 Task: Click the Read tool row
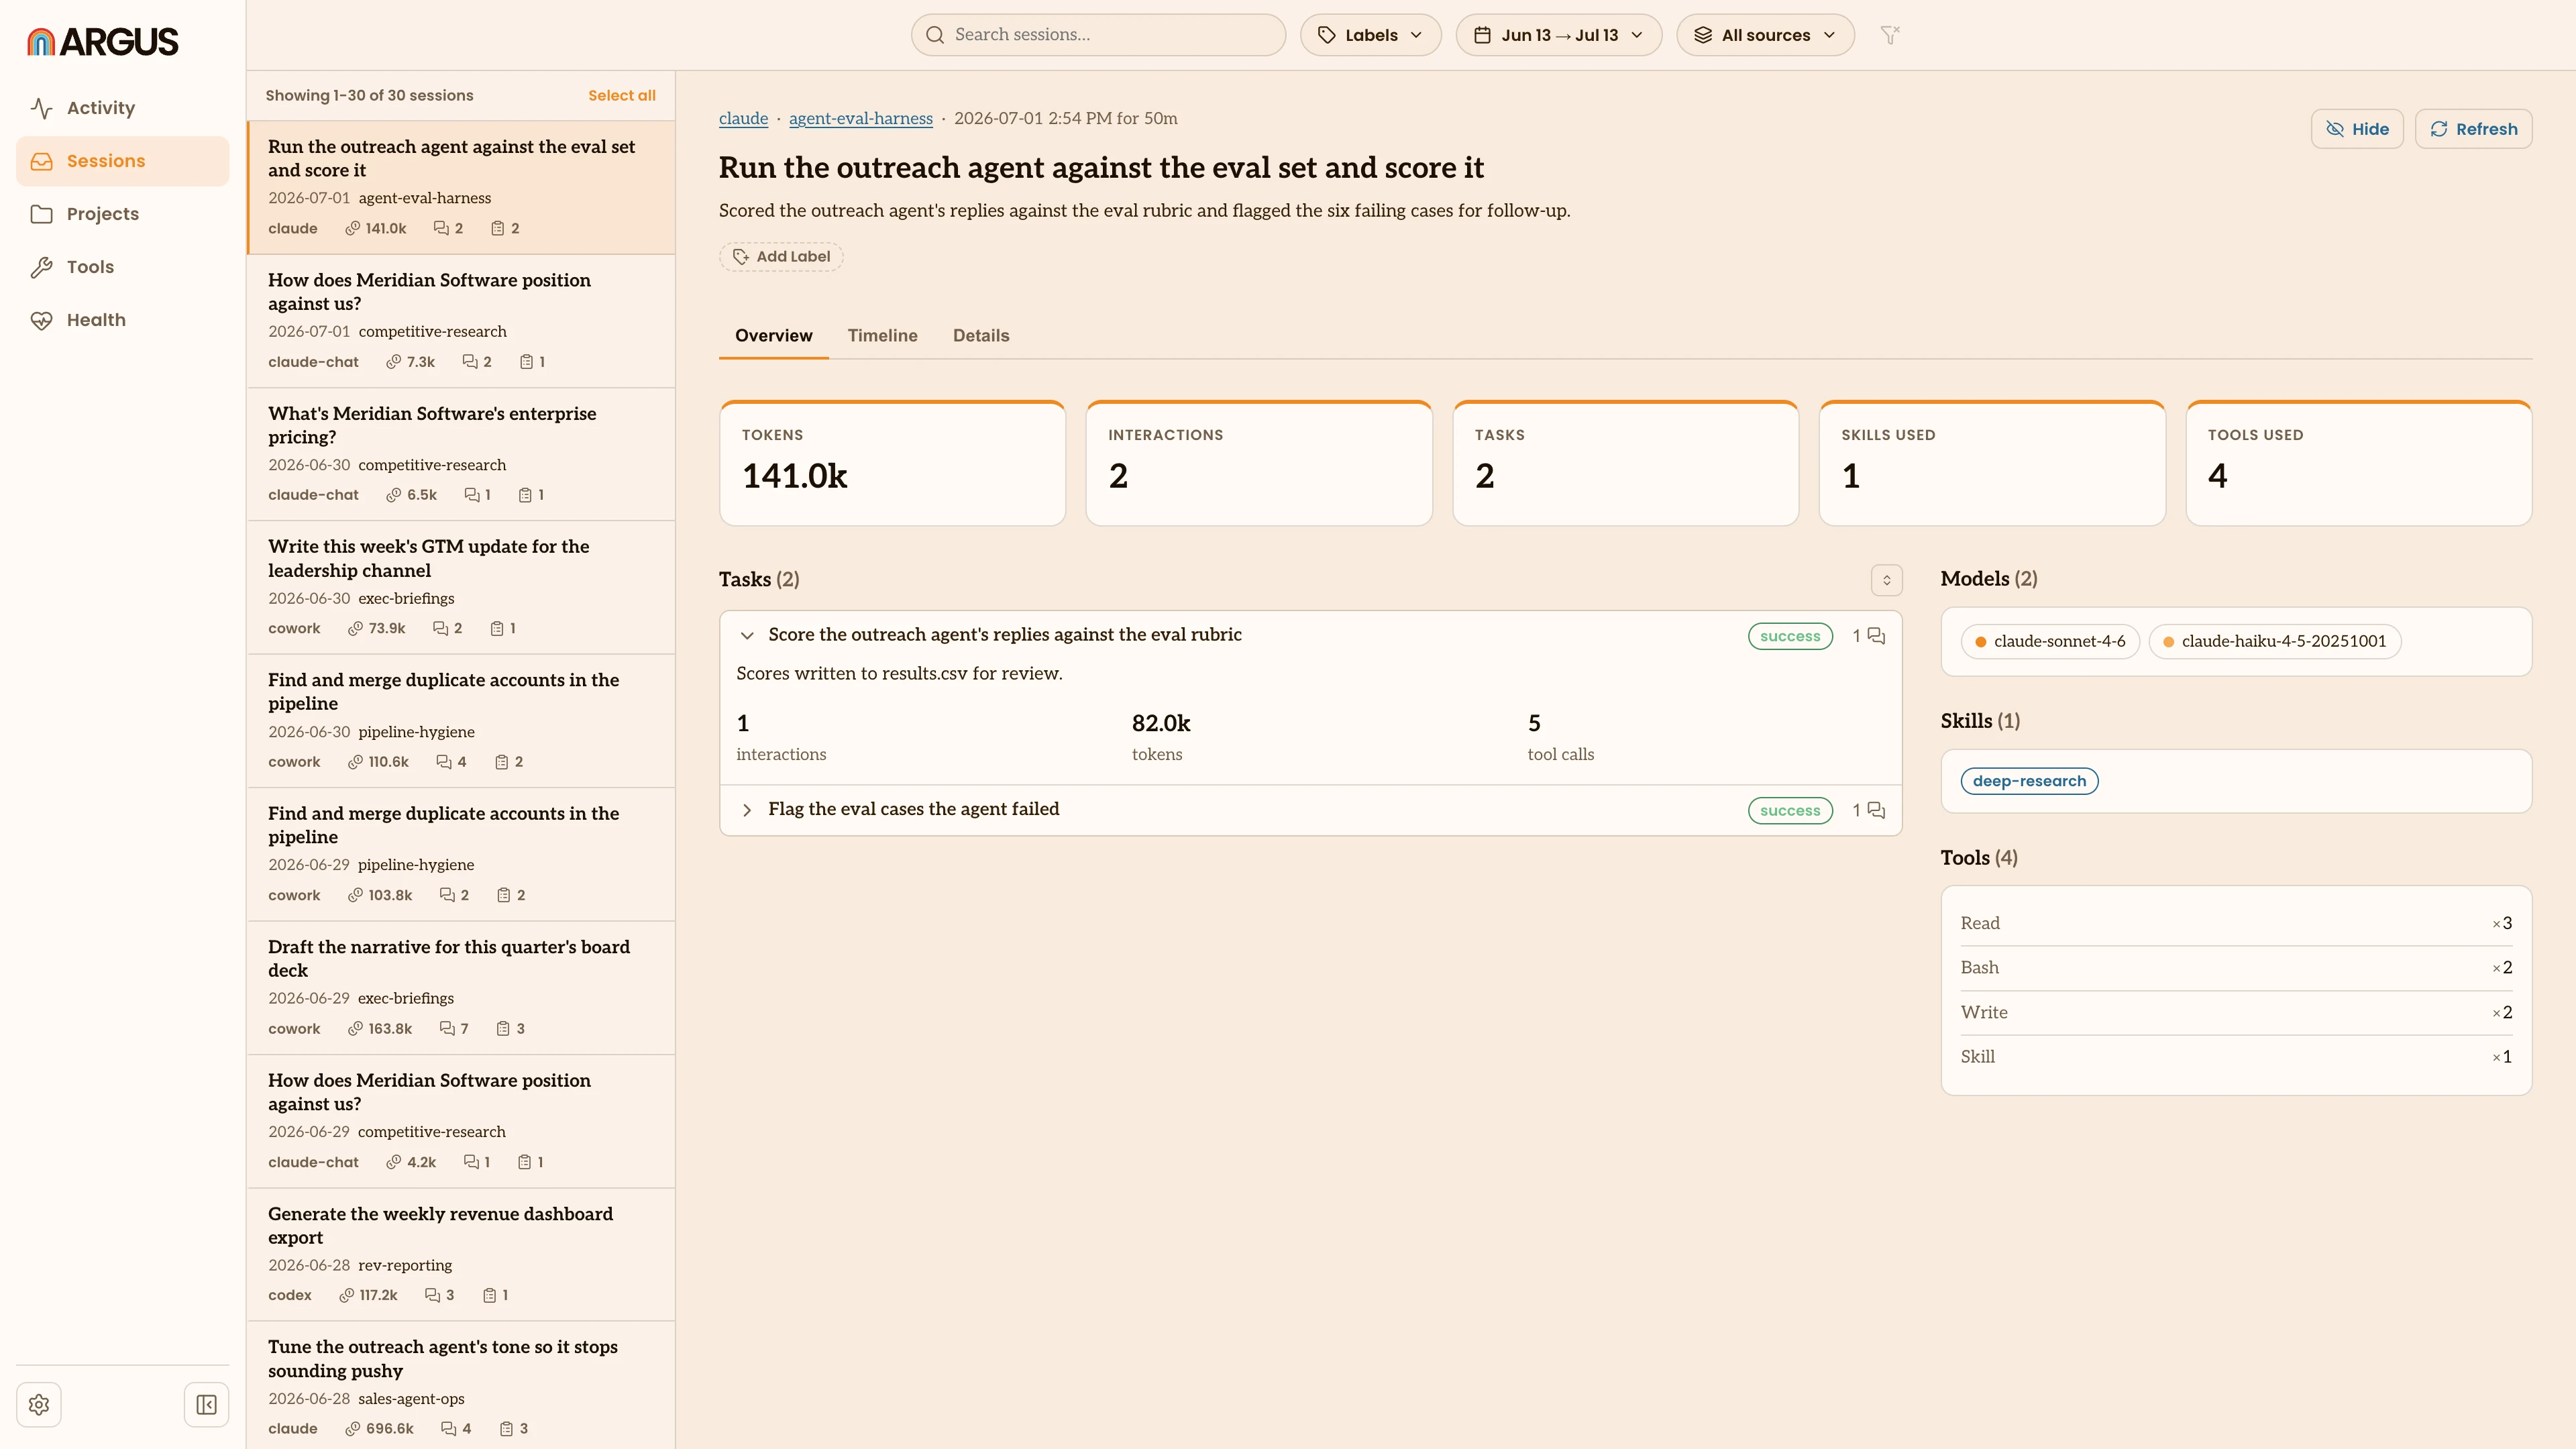click(x=2236, y=923)
